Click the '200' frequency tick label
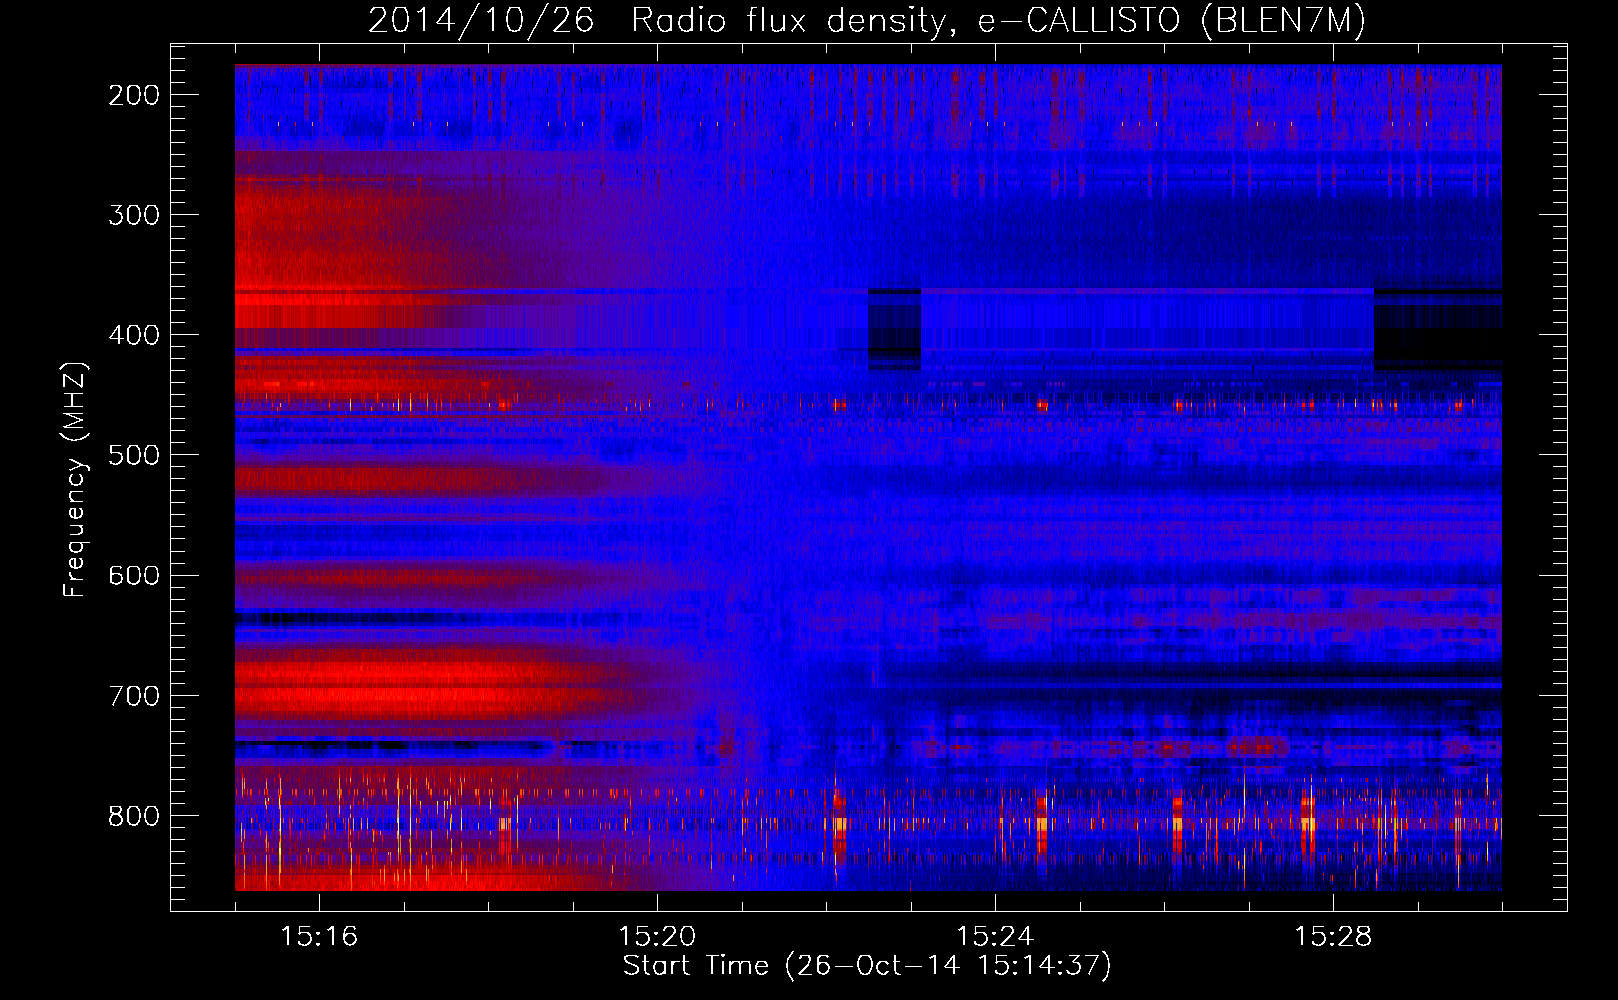The height and width of the screenshot is (1000, 1618). pyautogui.click(x=134, y=95)
